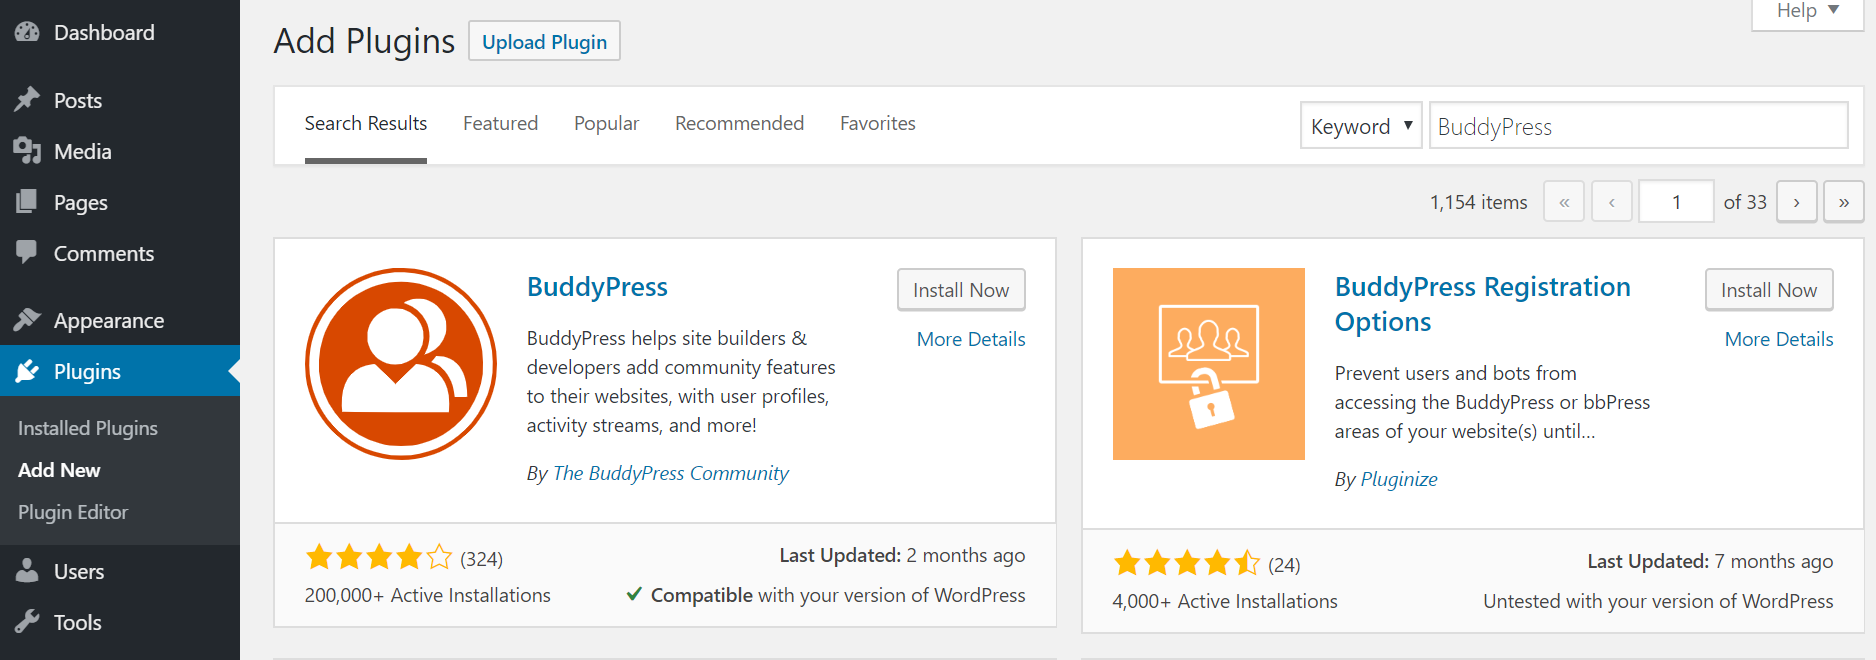
Task: Open Media menu item
Action: pos(120,151)
